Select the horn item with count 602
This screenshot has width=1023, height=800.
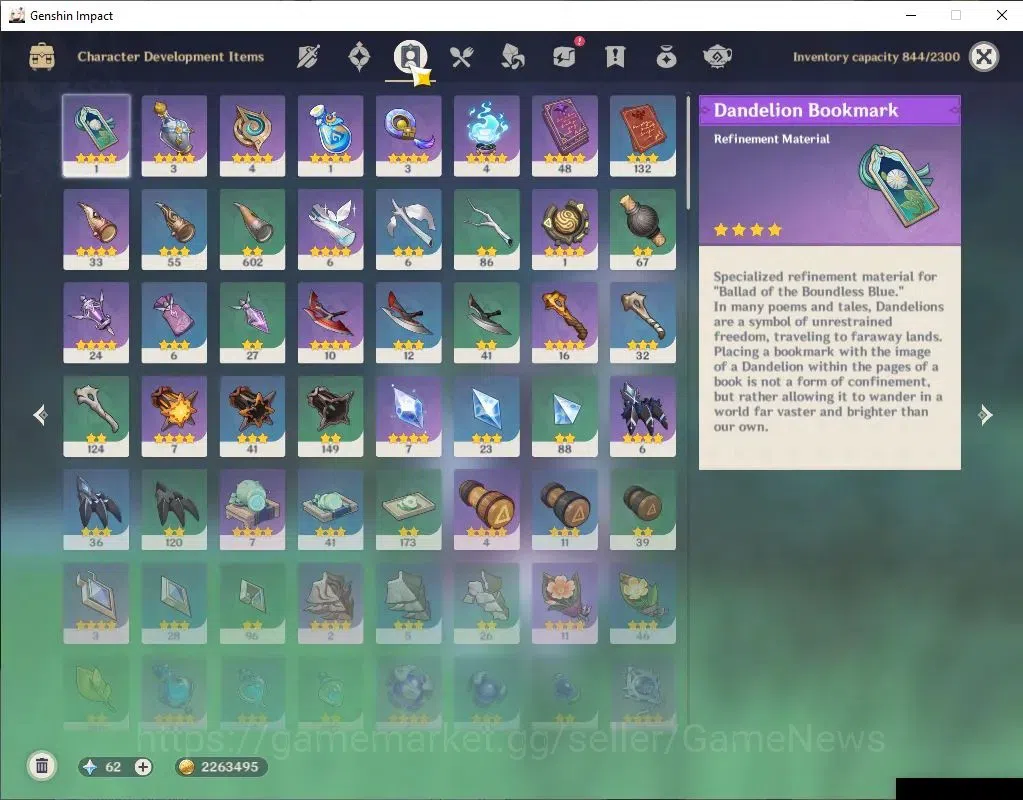(x=252, y=229)
